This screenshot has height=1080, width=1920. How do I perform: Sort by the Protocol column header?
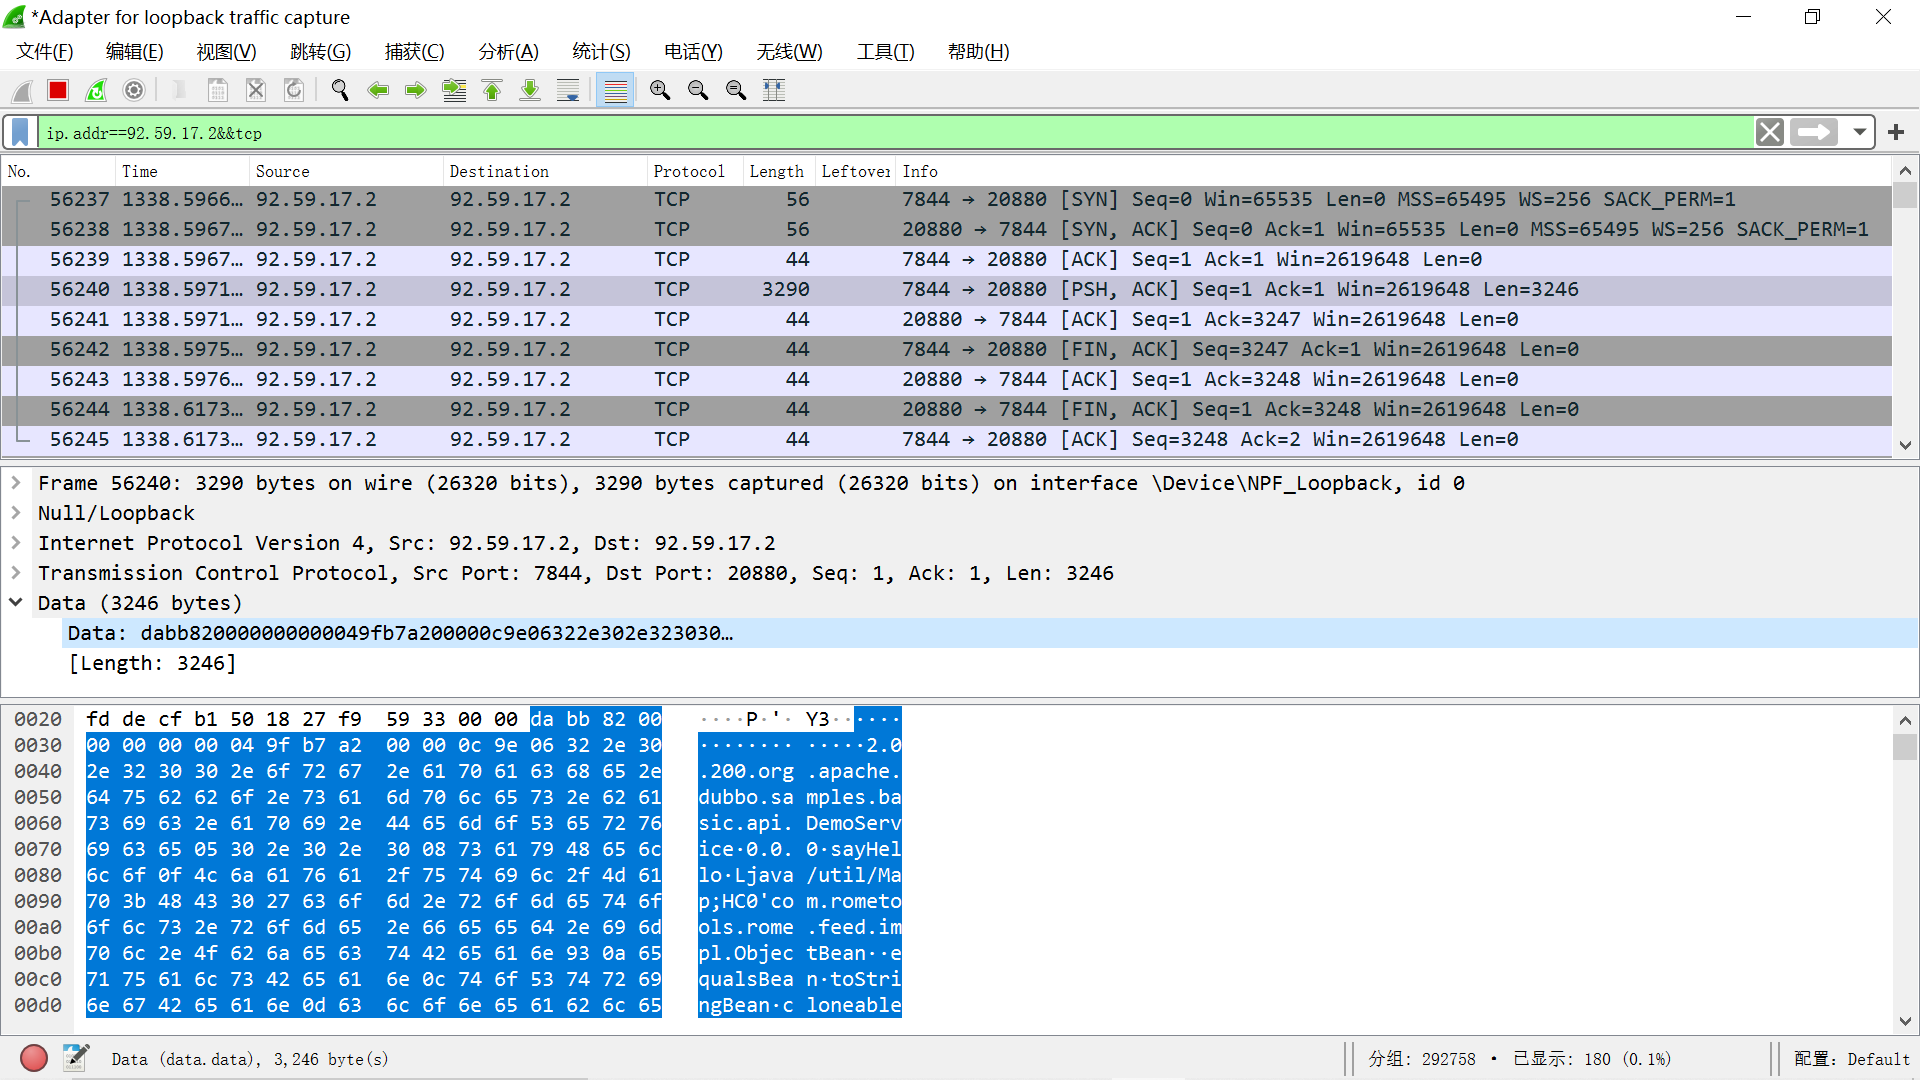(696, 172)
